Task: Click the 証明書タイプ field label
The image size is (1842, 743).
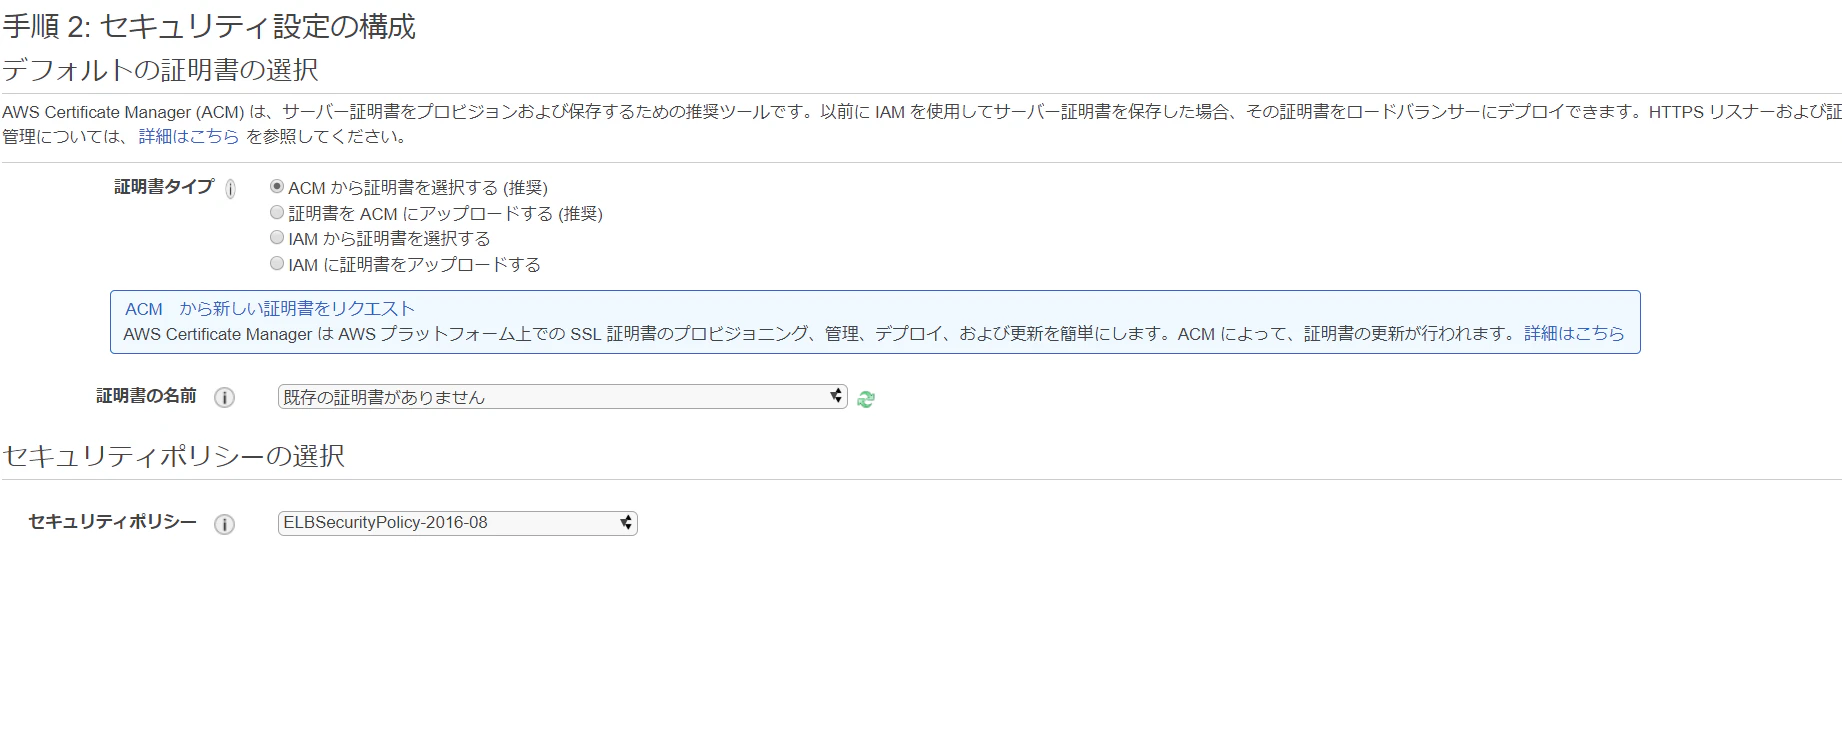Action: tap(164, 187)
